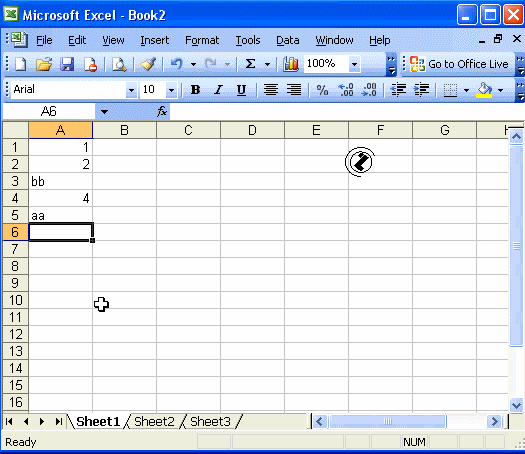Select the Format Painter brush
The height and width of the screenshot is (454, 525).
point(148,64)
